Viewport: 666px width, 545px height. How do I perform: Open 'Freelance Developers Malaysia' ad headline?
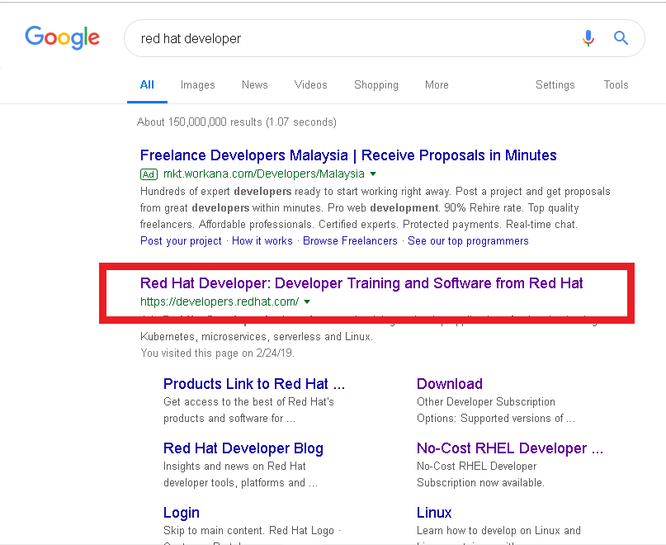click(348, 155)
